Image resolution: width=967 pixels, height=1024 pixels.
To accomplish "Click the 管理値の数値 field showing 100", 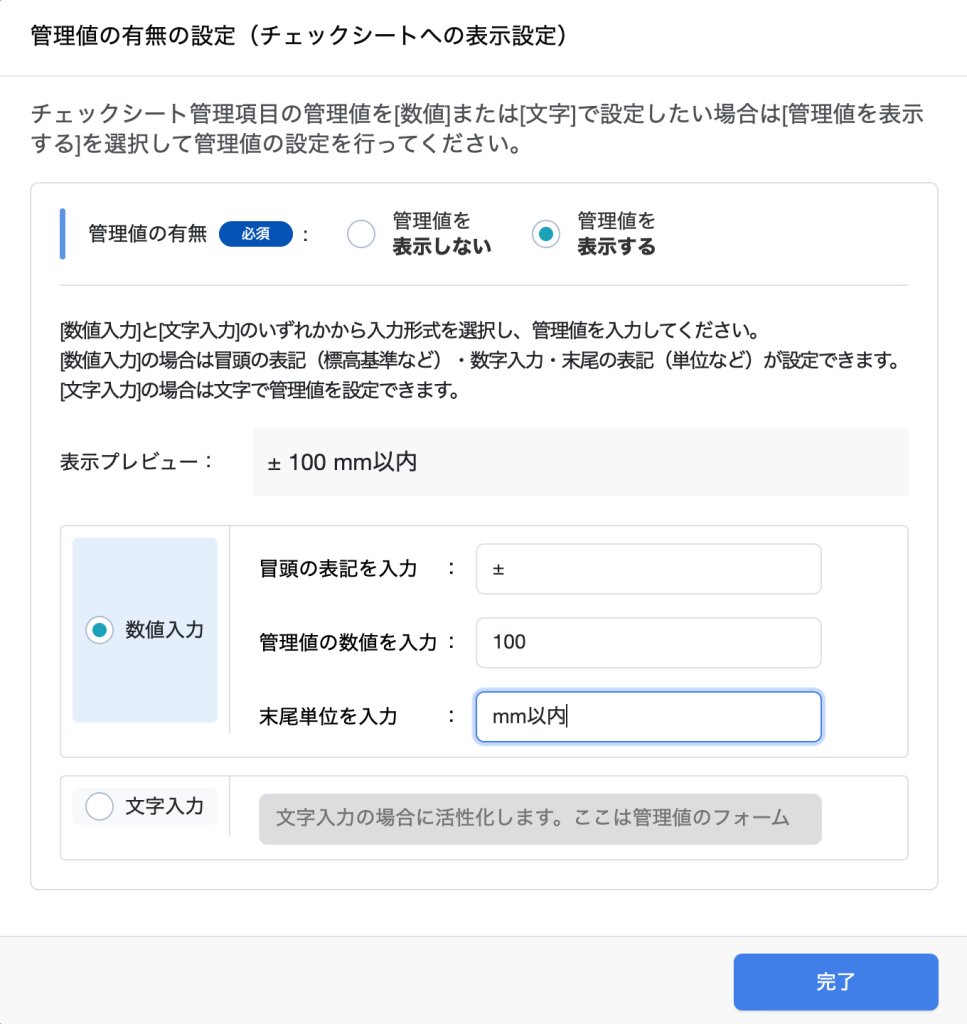I will click(648, 642).
